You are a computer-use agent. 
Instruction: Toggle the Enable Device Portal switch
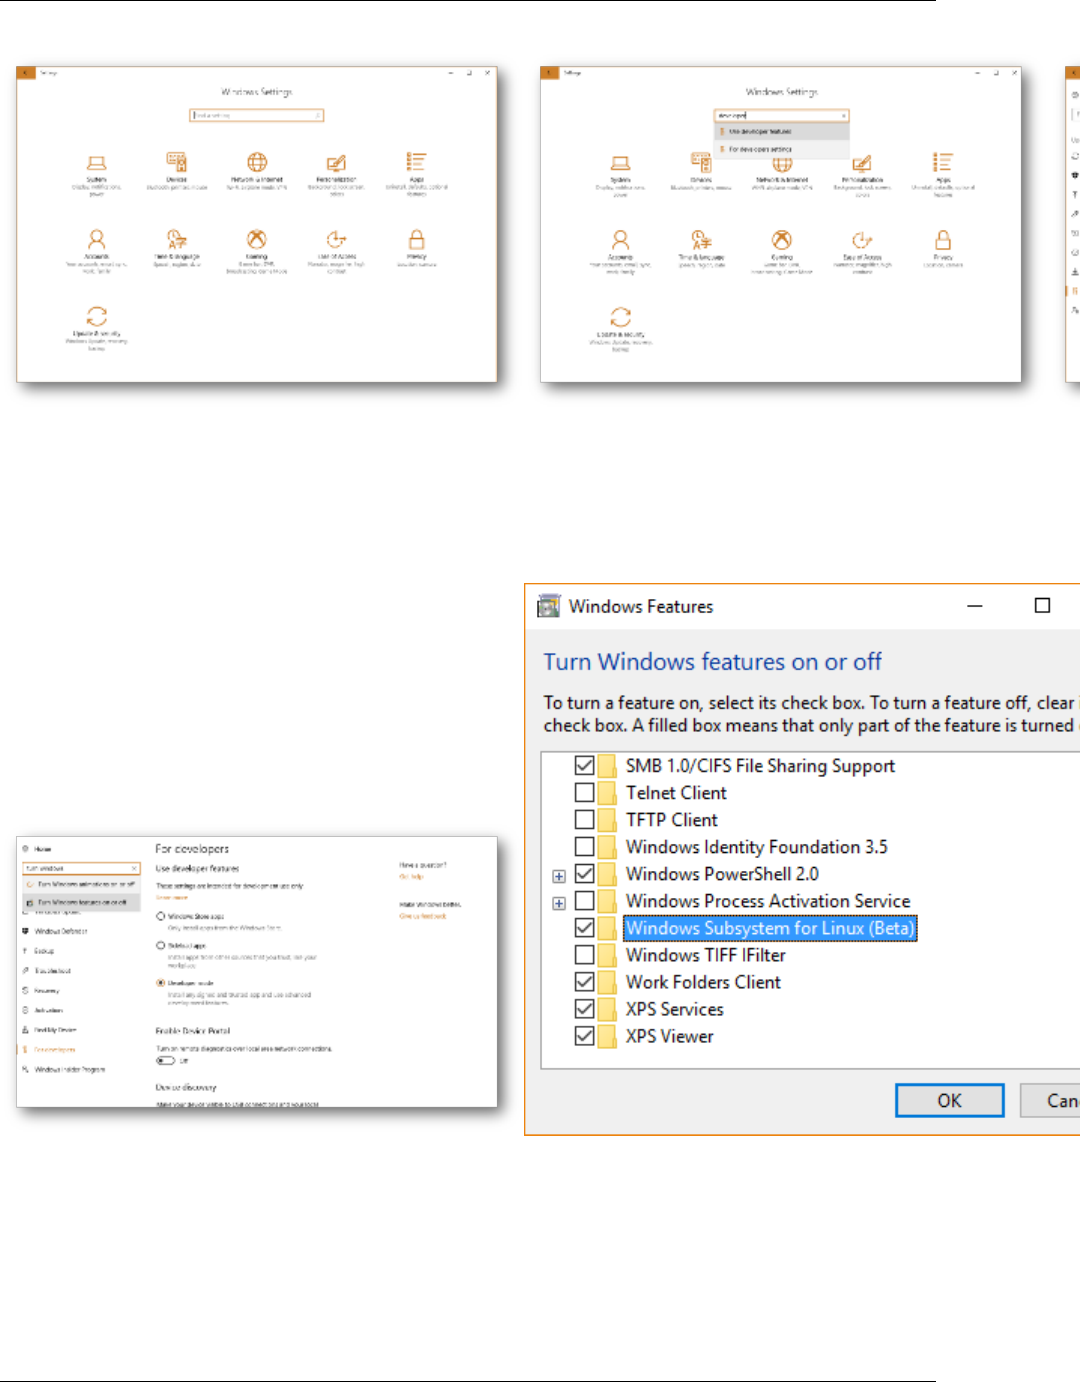click(165, 1060)
